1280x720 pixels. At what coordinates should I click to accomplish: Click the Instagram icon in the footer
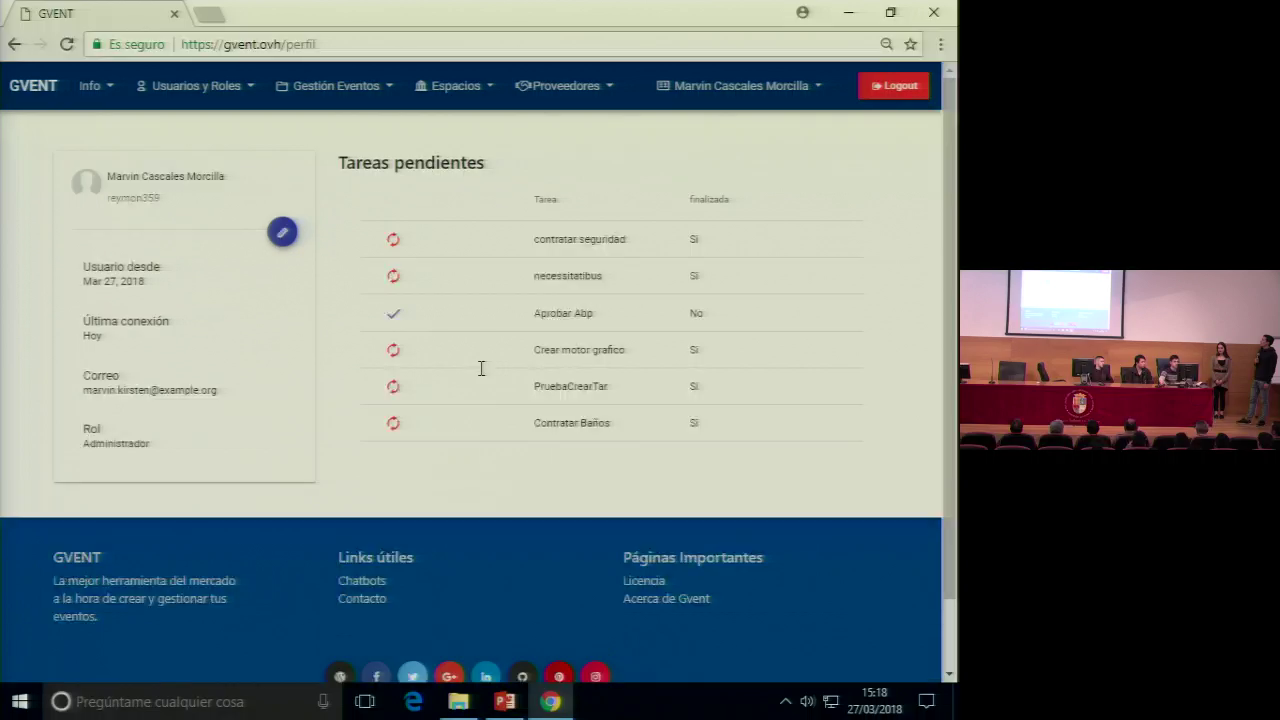[595, 676]
